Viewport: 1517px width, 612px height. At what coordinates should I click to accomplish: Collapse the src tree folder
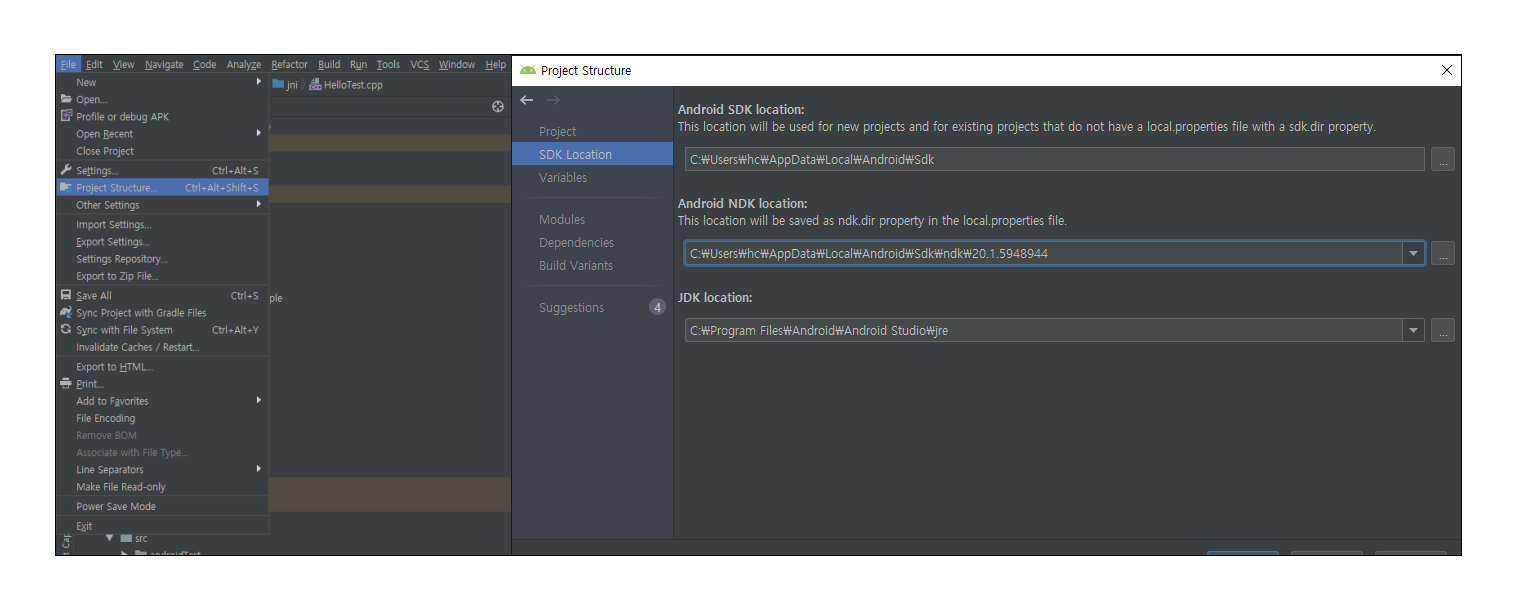pyautogui.click(x=110, y=538)
